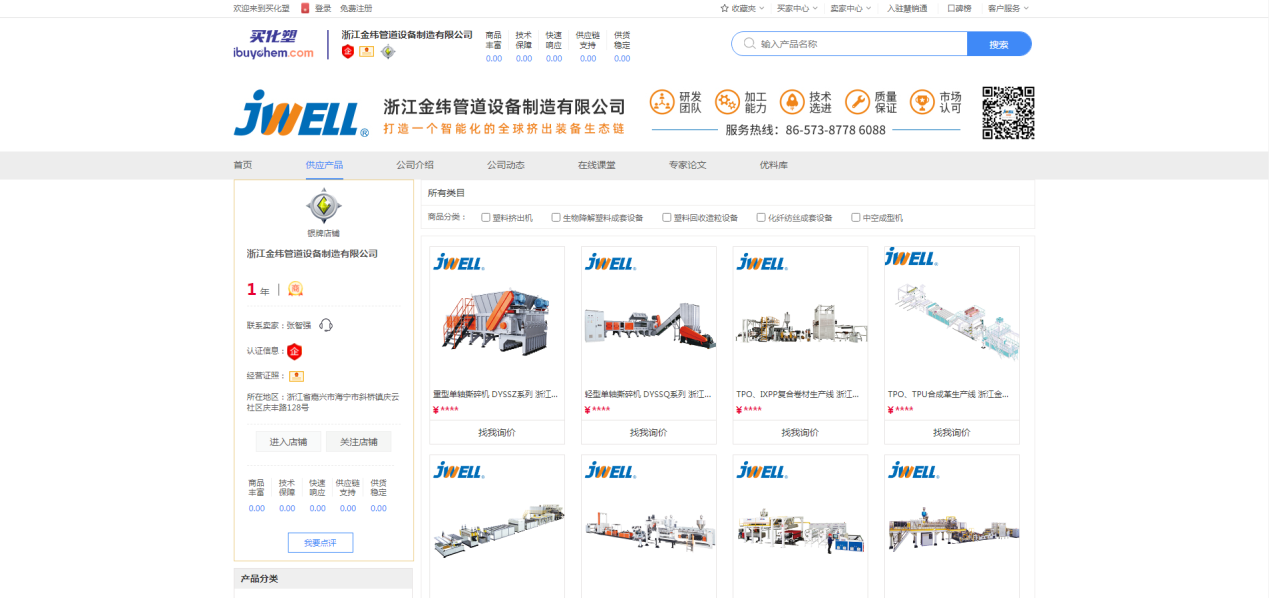Click the 进入店铺 button

(288, 442)
